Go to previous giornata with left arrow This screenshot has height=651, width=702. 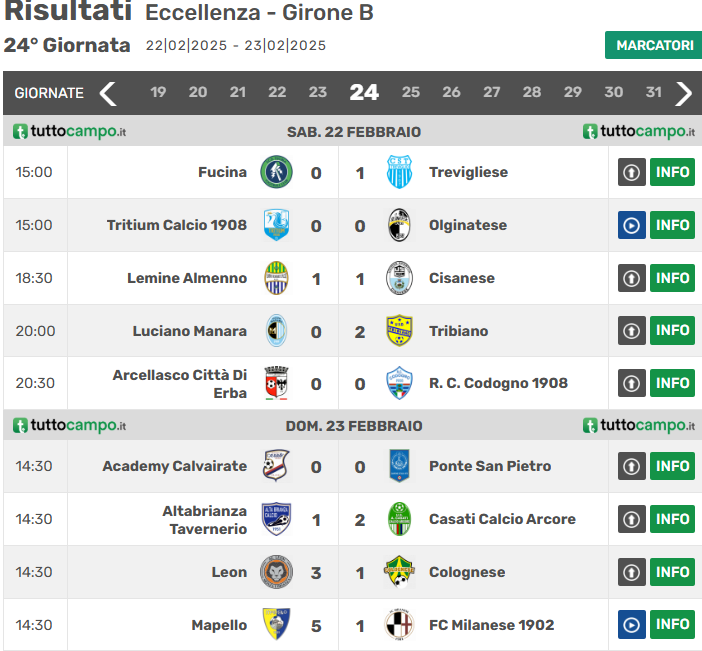108,93
